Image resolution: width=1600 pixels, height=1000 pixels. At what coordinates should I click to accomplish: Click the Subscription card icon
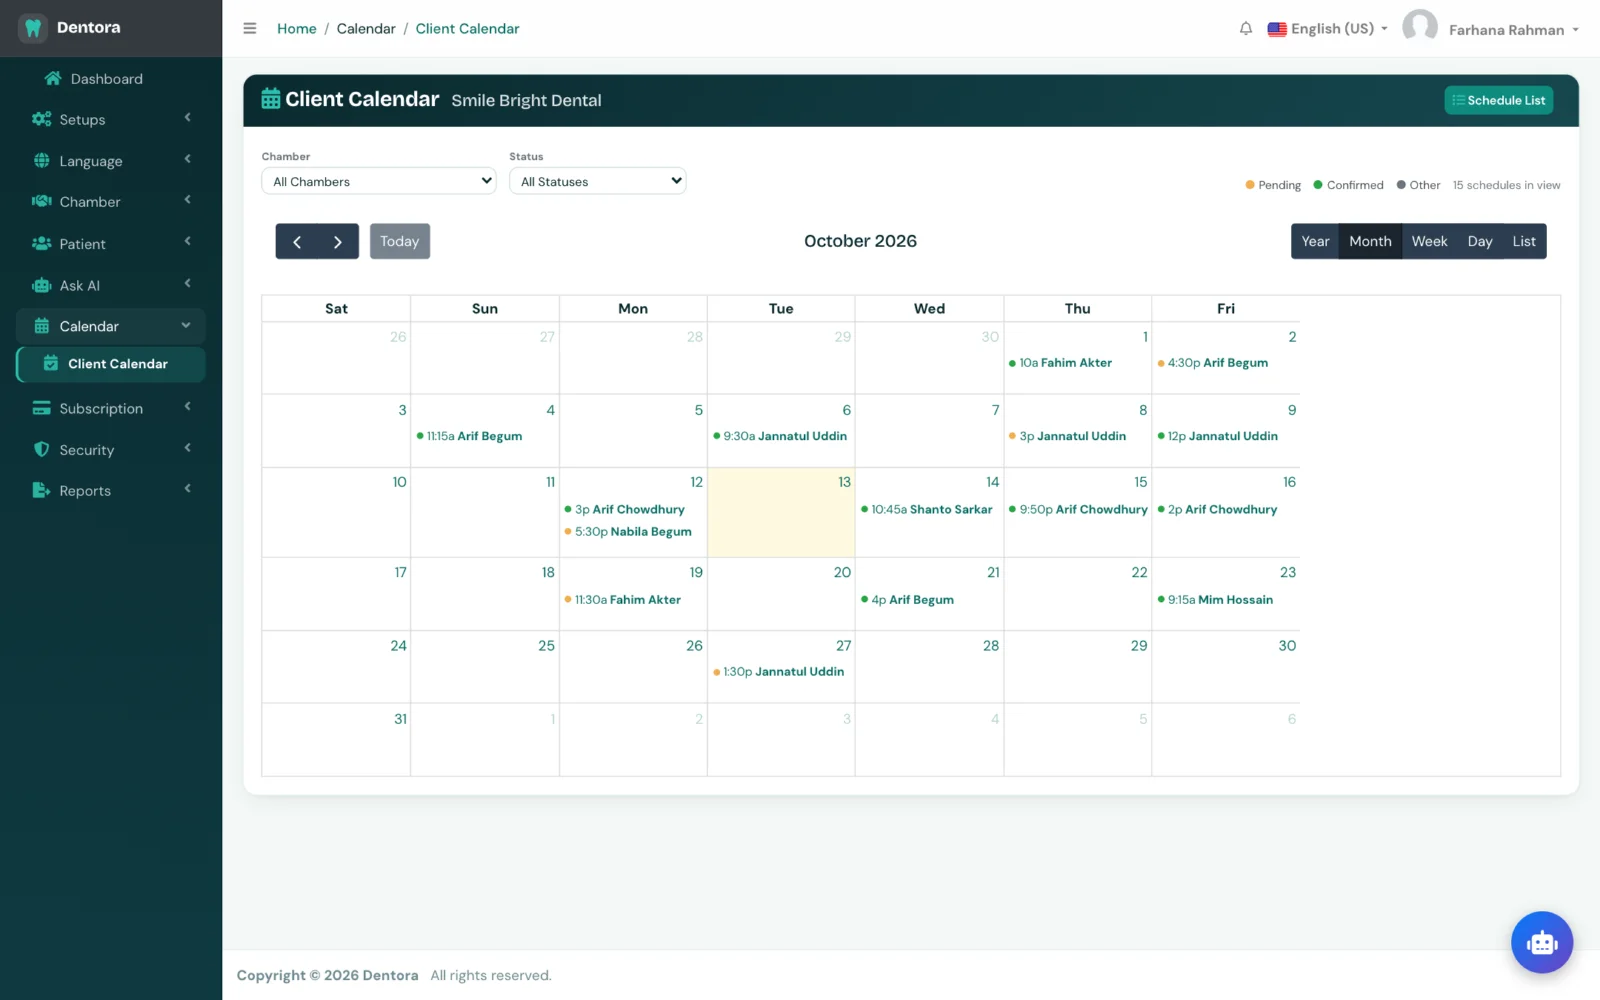tap(42, 408)
